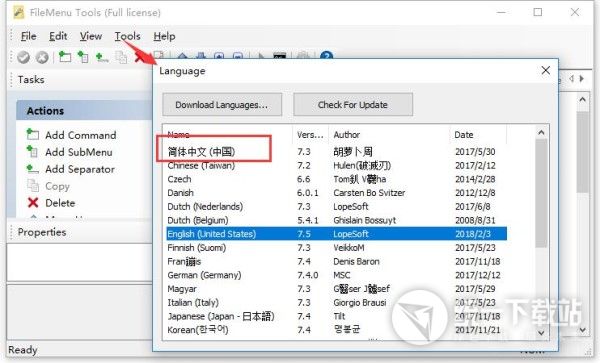Click the Cancel changes toolbar icon

point(42,57)
